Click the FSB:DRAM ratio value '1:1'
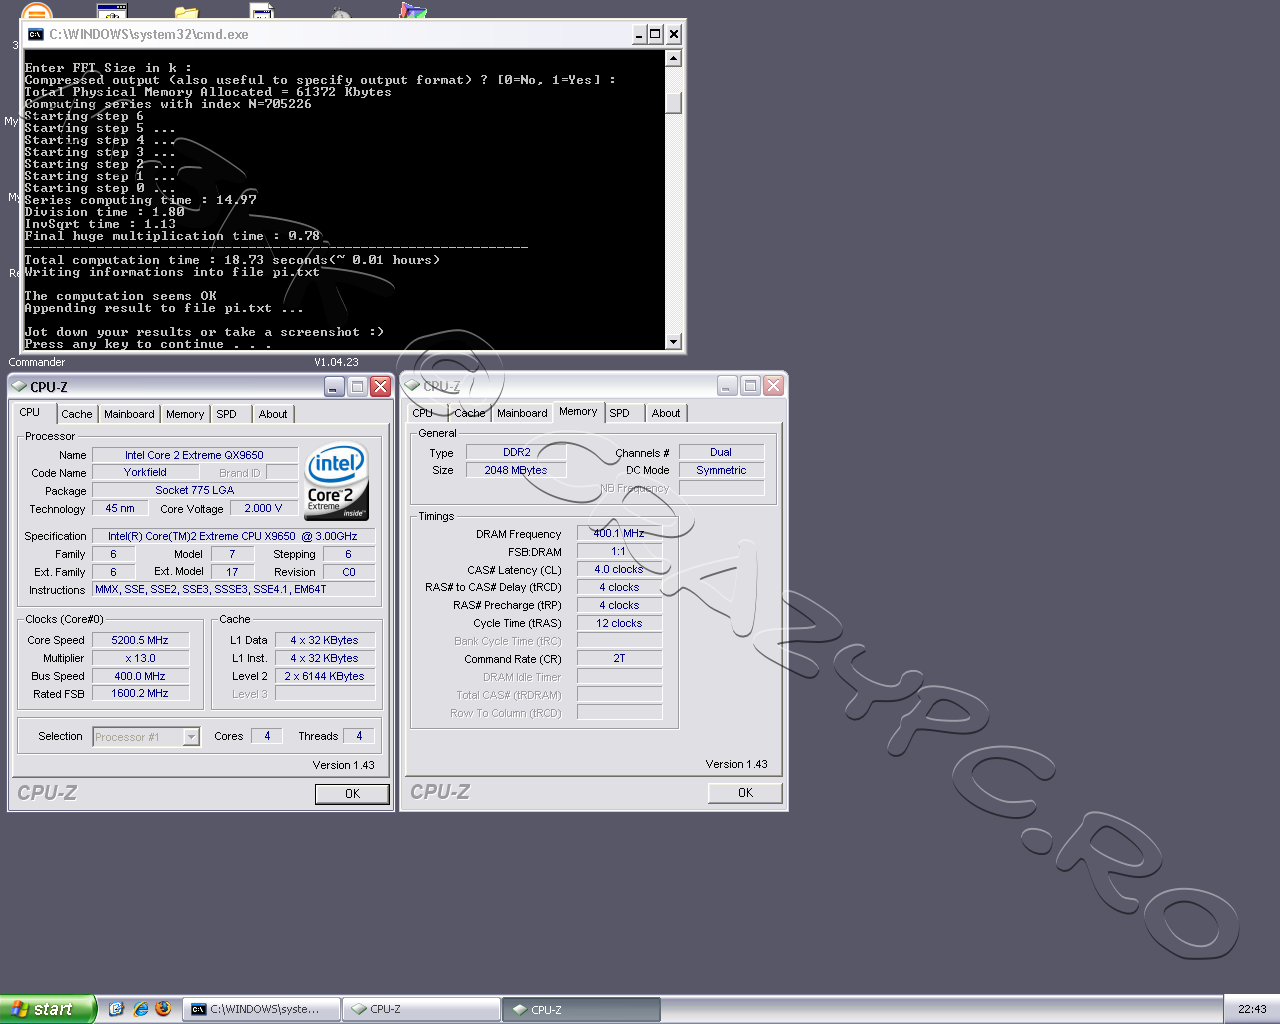This screenshot has width=1280, height=1024. pos(619,551)
